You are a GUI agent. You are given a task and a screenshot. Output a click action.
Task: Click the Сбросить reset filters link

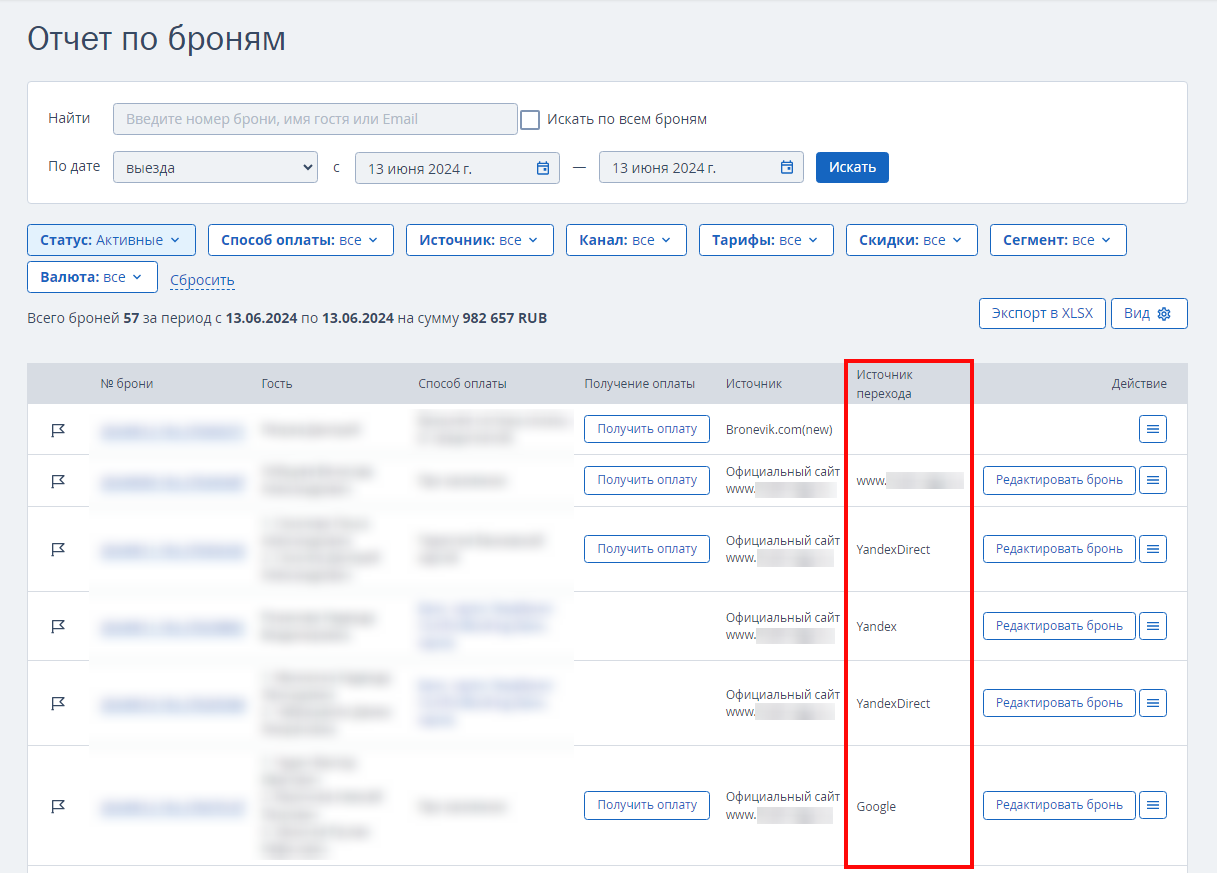point(202,280)
